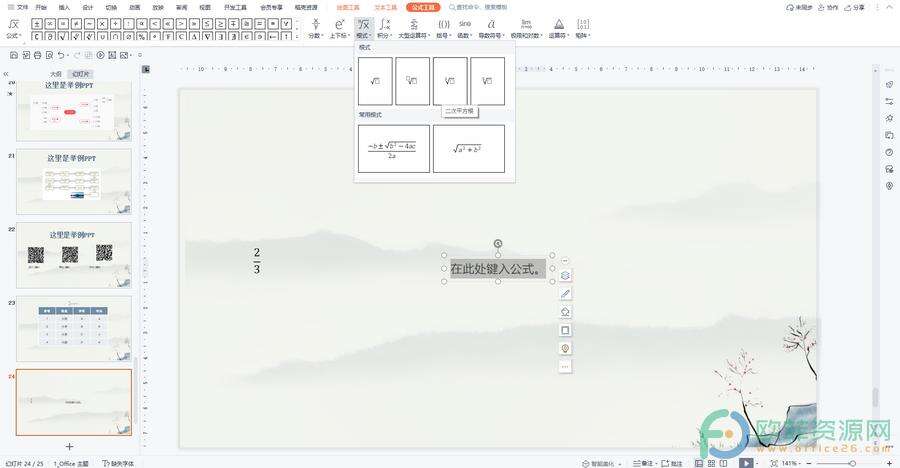The image size is (900, 468).
Task: Insert the less-than-or-equal ≤ symbol
Action: pos(207,24)
